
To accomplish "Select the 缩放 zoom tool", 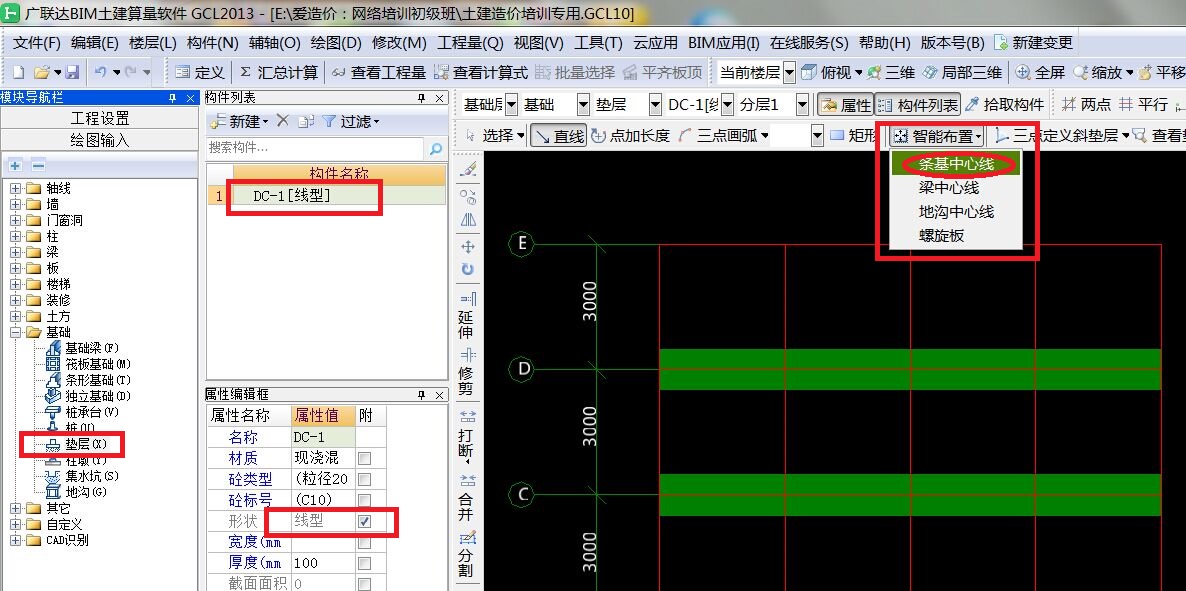I will pyautogui.click(x=1098, y=73).
